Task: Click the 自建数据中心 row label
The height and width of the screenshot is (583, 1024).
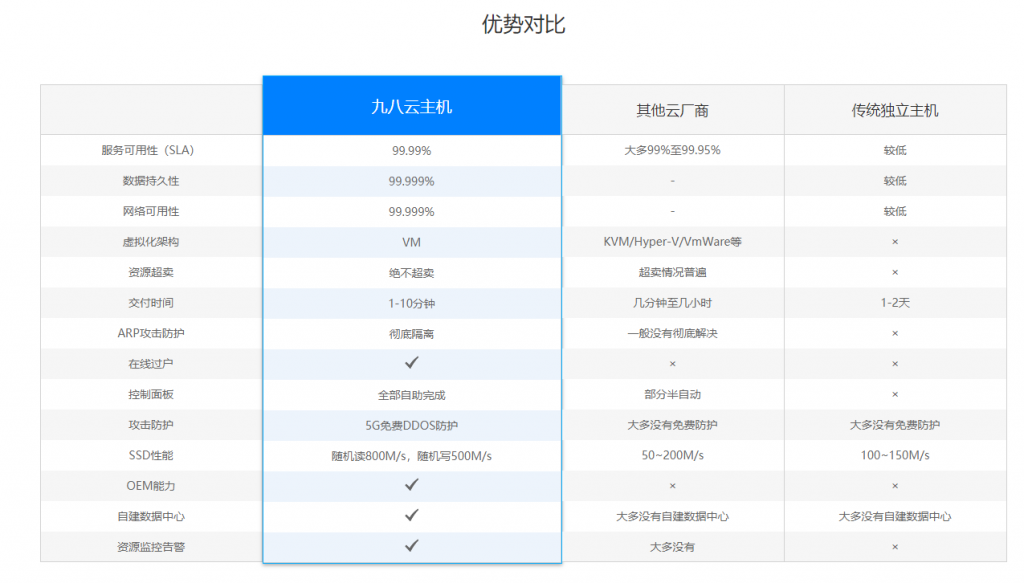Action: 151,516
